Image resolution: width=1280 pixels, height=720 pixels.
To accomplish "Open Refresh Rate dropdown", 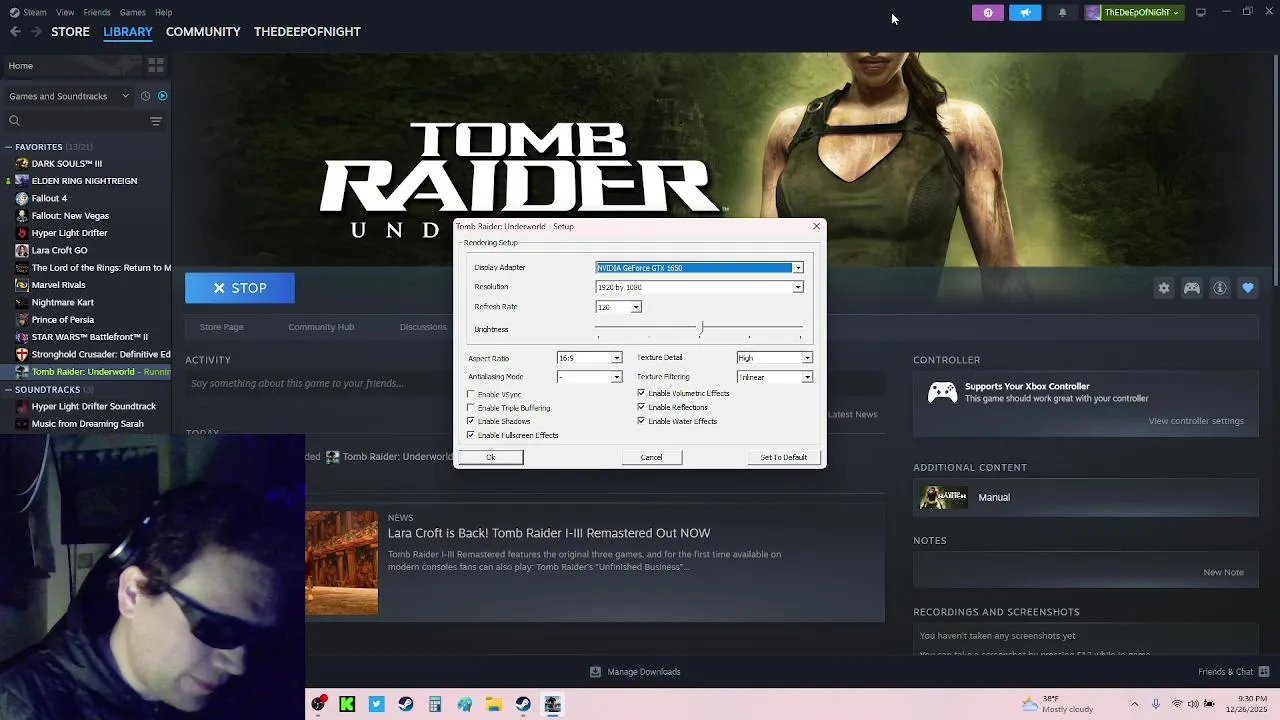I will tap(636, 307).
